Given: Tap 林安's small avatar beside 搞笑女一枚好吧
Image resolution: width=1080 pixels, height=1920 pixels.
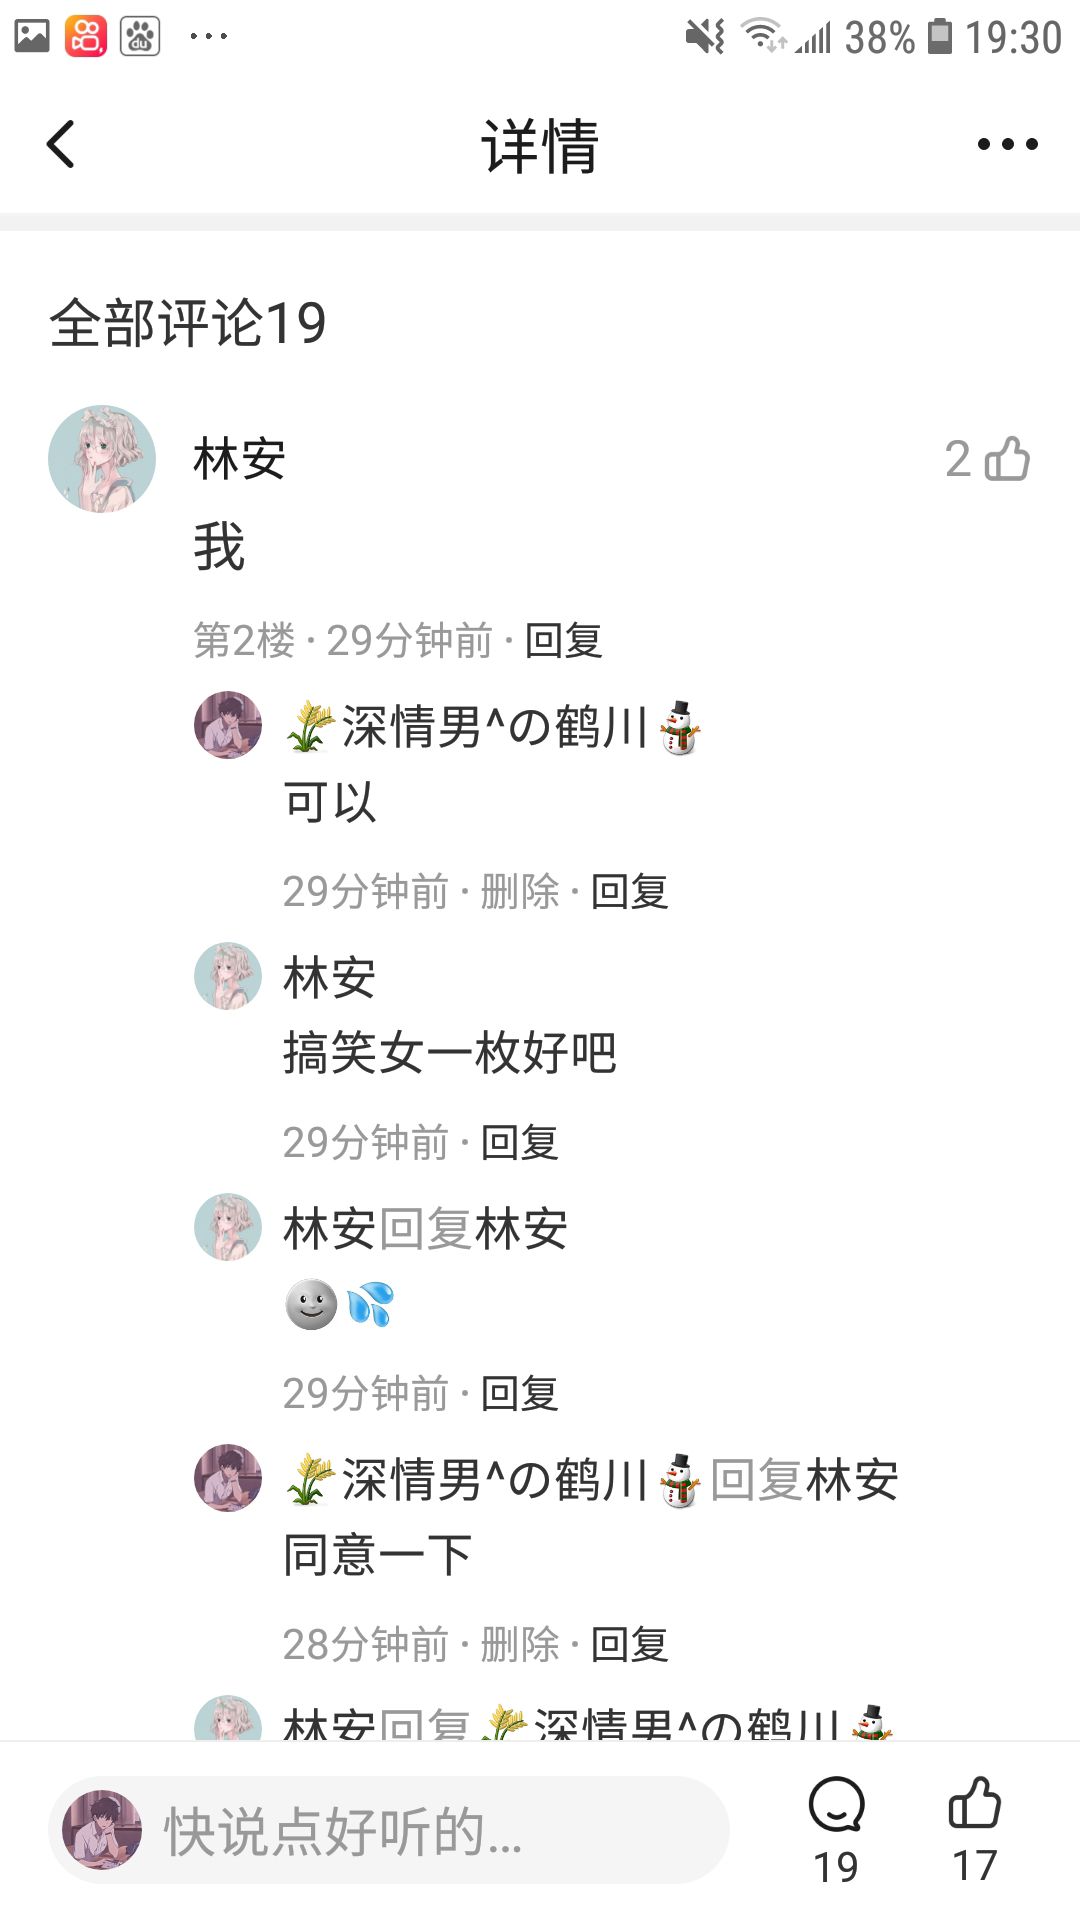Looking at the screenshot, I should [x=228, y=976].
